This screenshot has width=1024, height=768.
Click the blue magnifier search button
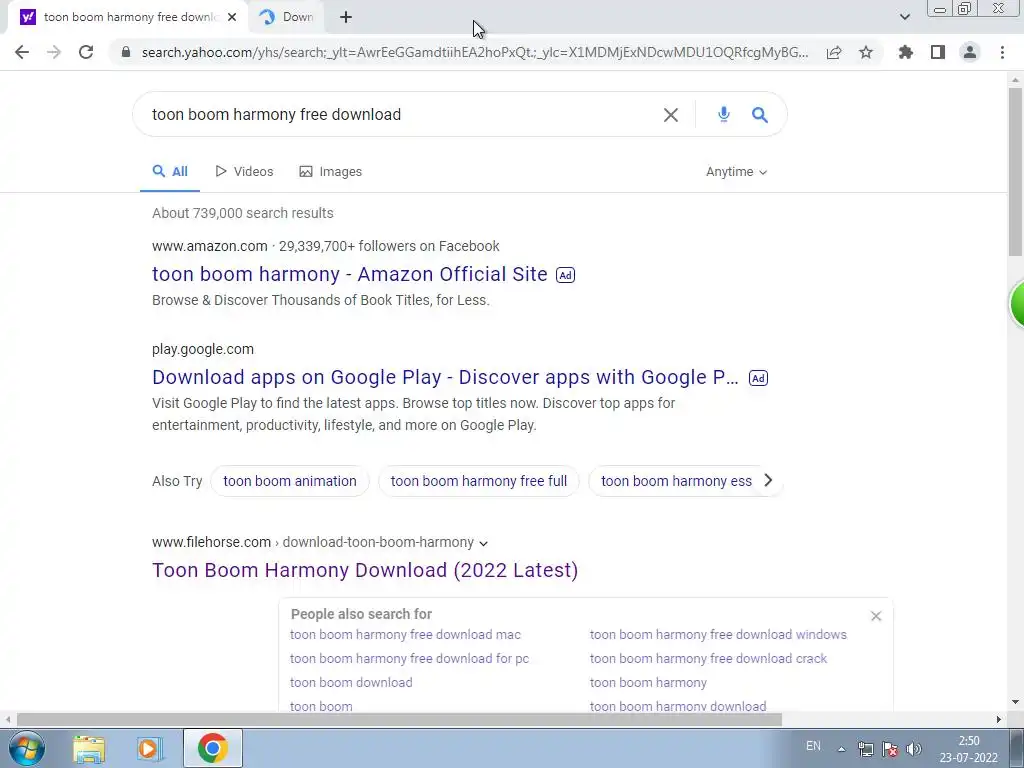(x=760, y=115)
